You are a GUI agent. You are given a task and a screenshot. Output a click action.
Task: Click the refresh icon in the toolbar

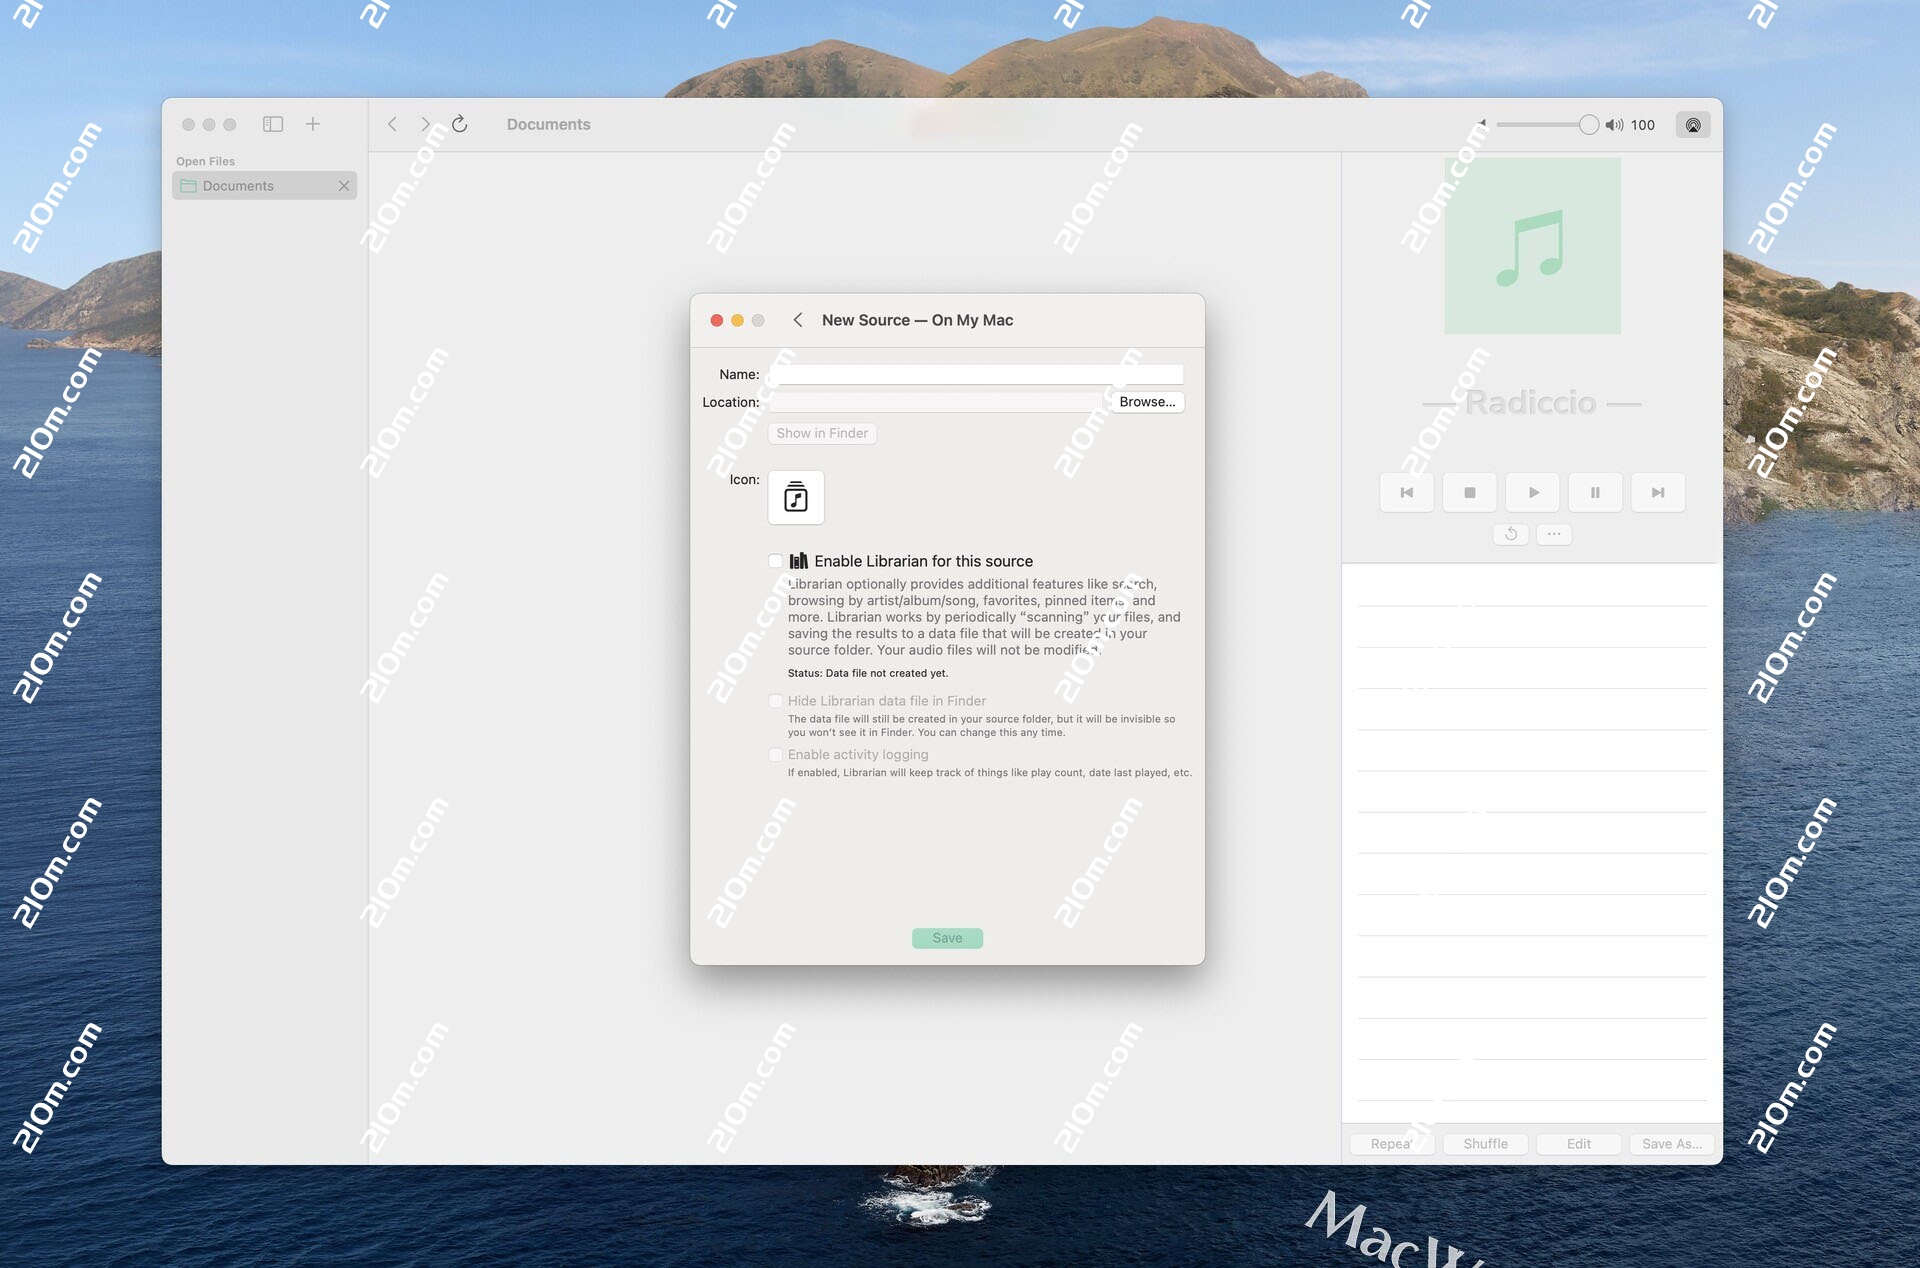[459, 124]
